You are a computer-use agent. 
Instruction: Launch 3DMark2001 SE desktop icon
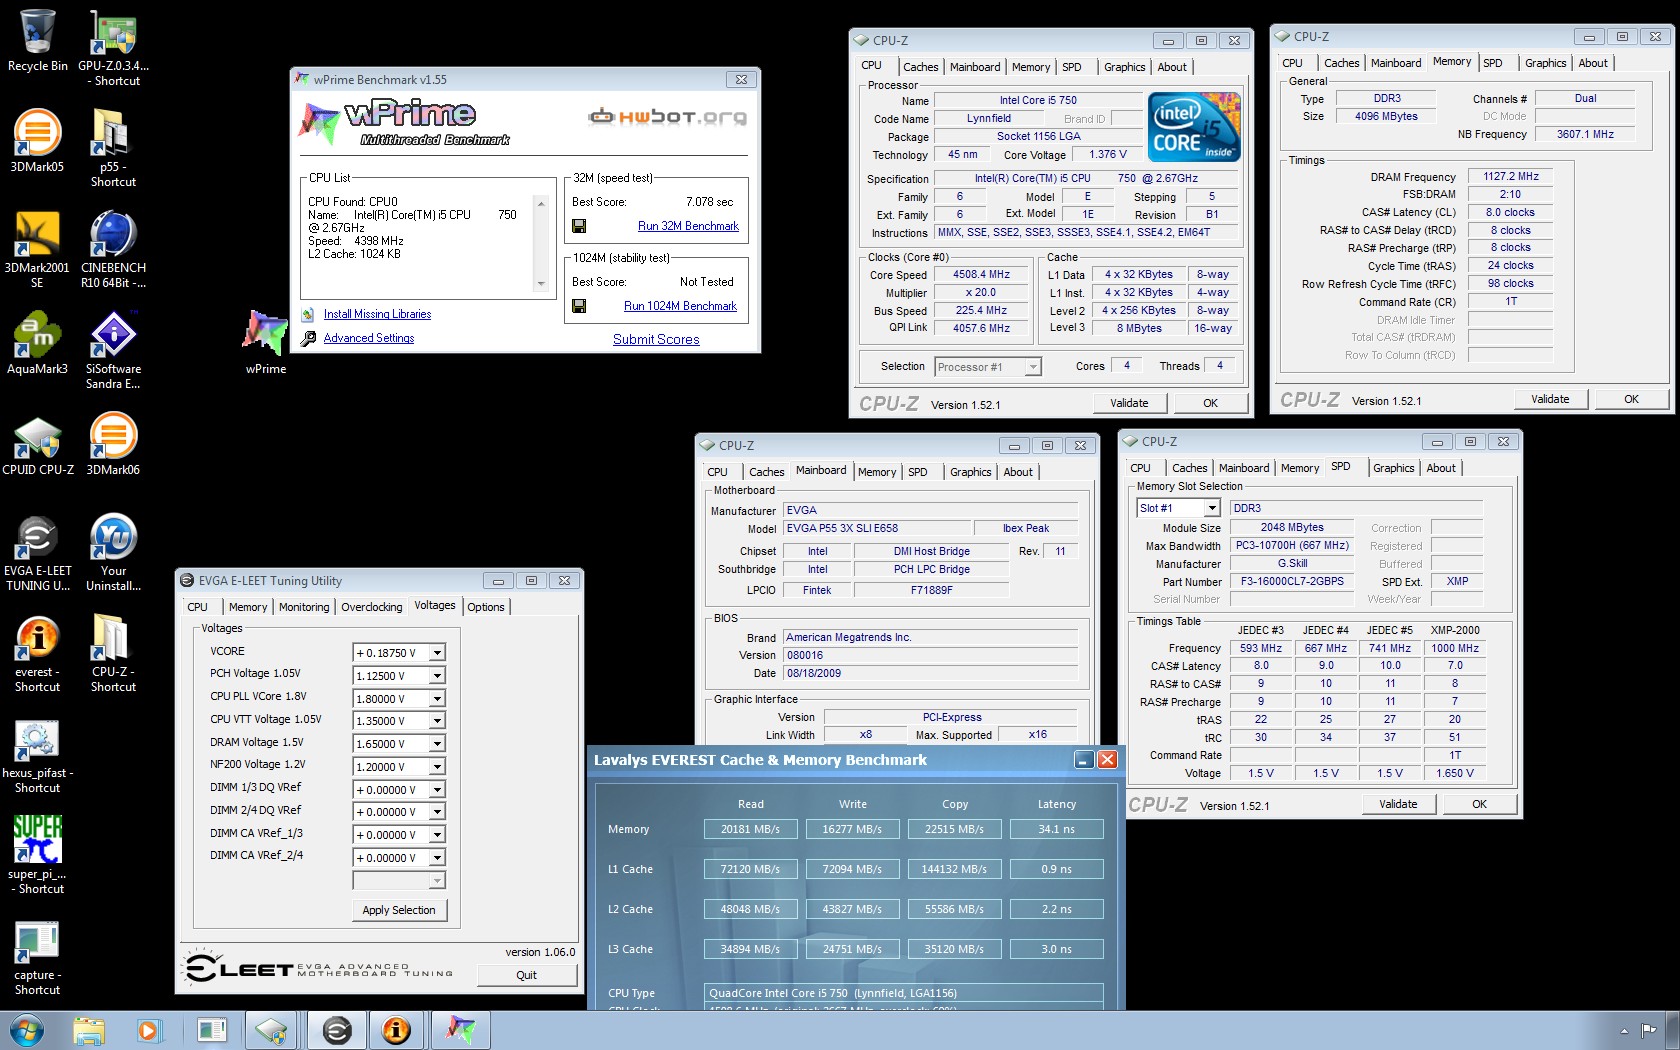pos(38,249)
